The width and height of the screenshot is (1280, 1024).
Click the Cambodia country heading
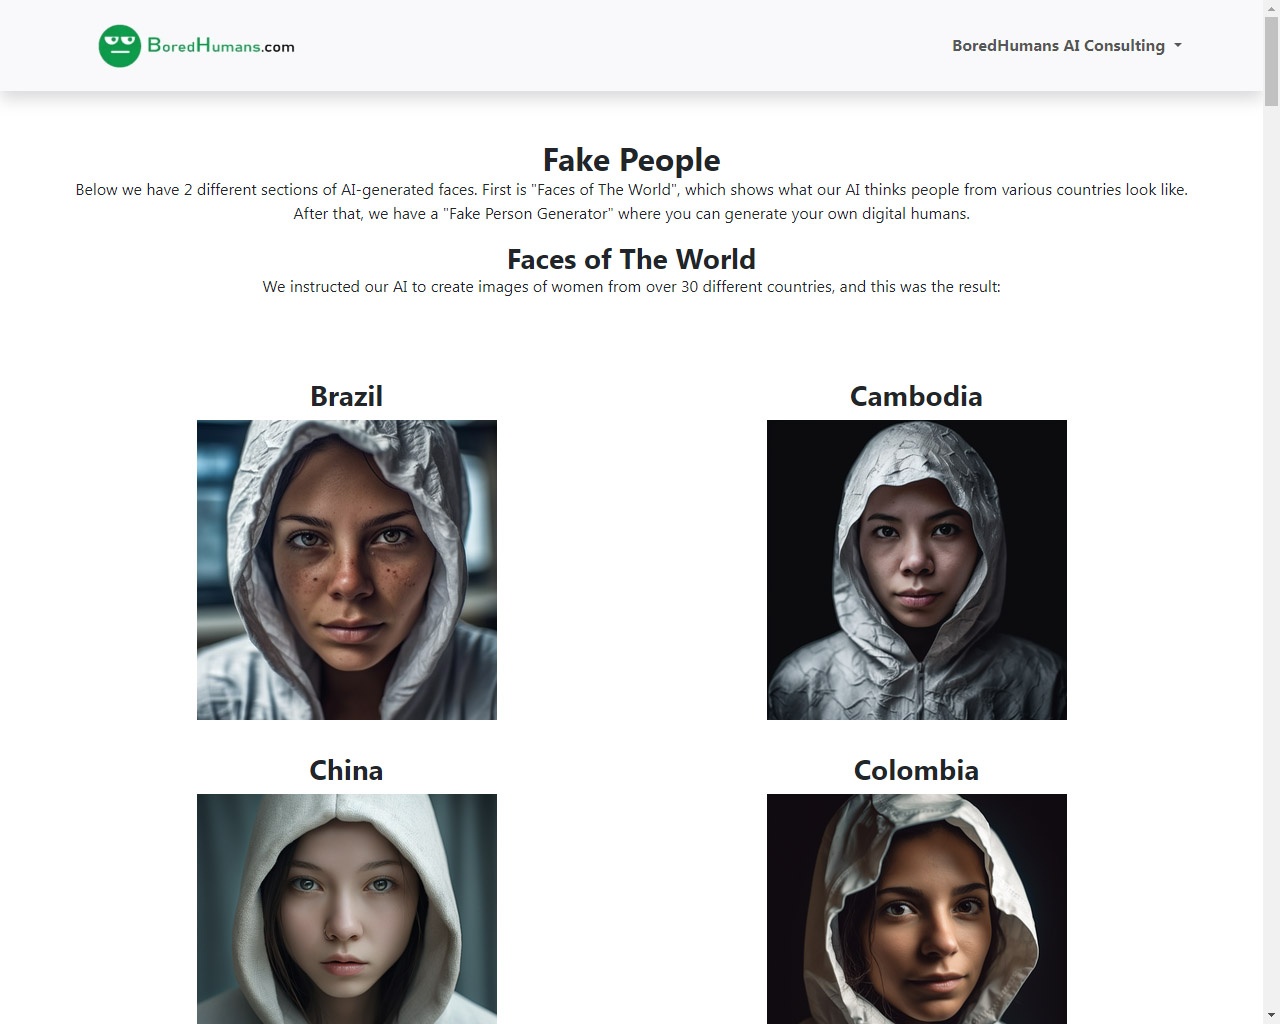click(x=916, y=396)
